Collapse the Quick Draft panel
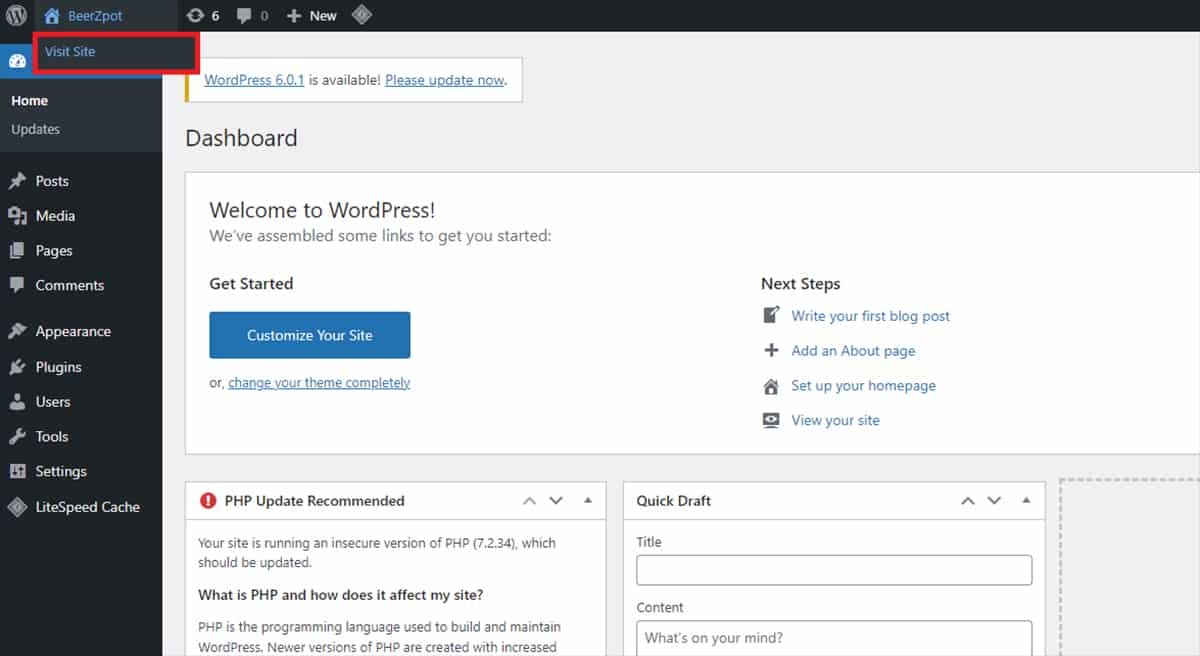This screenshot has width=1200, height=656. [1026, 501]
